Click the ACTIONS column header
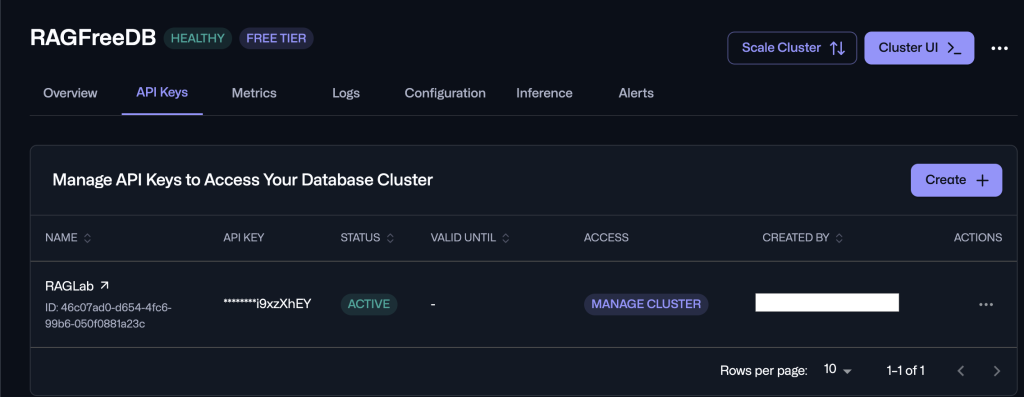Viewport: 1024px width, 397px height. click(x=978, y=238)
